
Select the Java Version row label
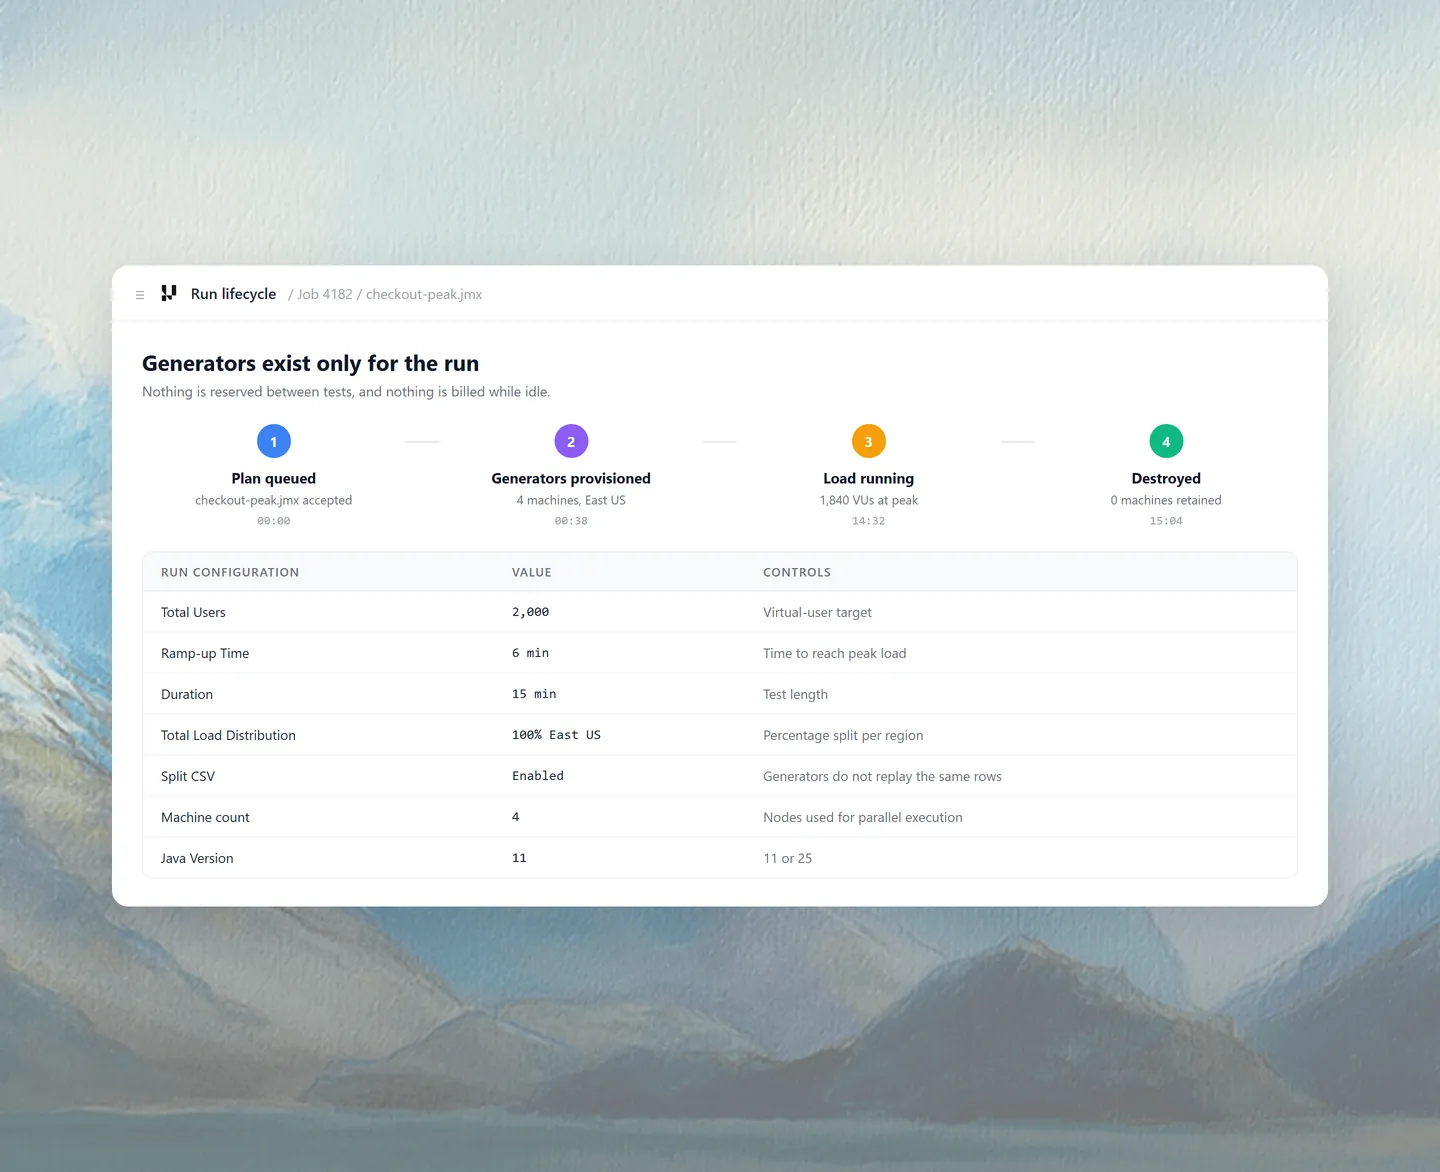pyautogui.click(x=197, y=859)
